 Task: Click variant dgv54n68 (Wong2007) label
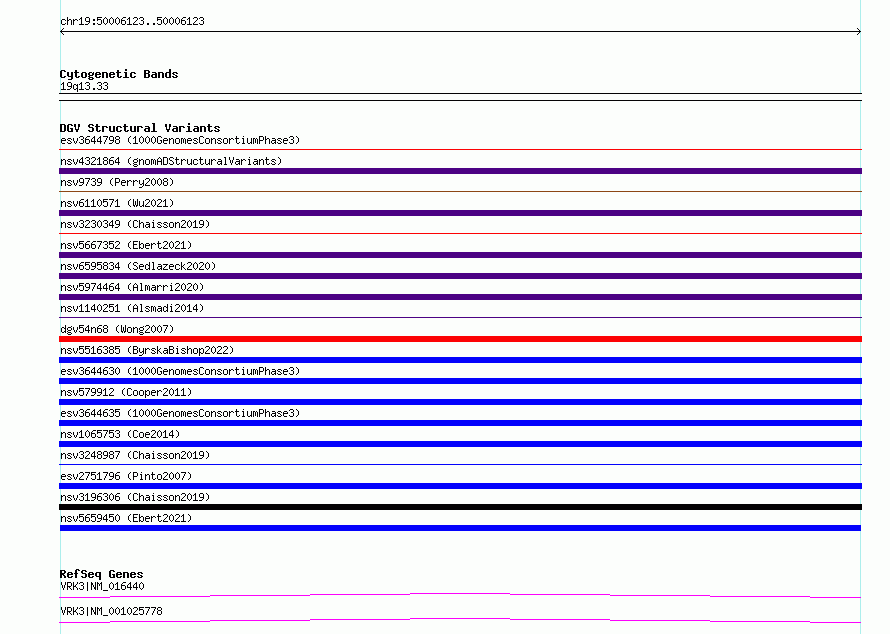(117, 329)
